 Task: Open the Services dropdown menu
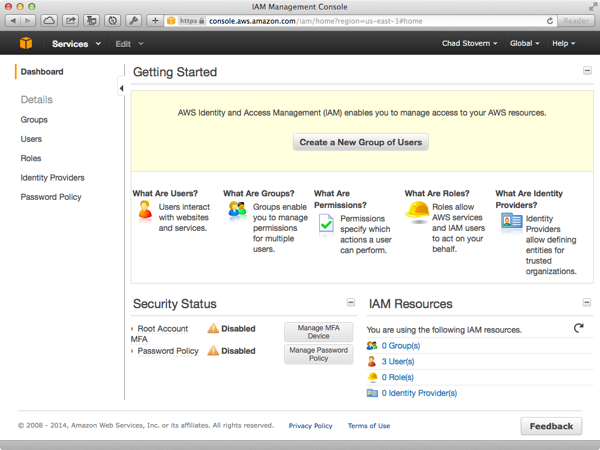click(76, 44)
